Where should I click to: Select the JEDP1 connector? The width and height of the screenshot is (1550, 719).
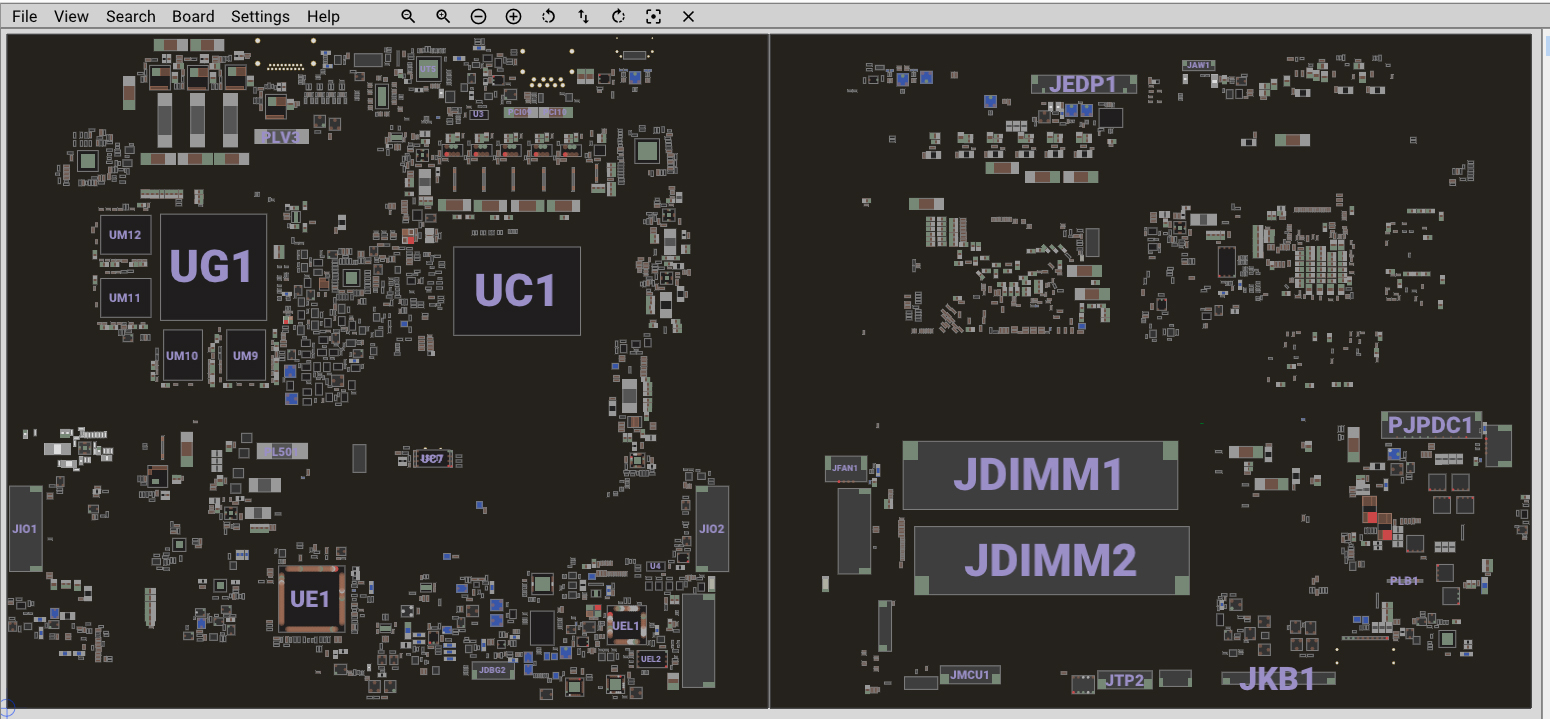point(1083,84)
